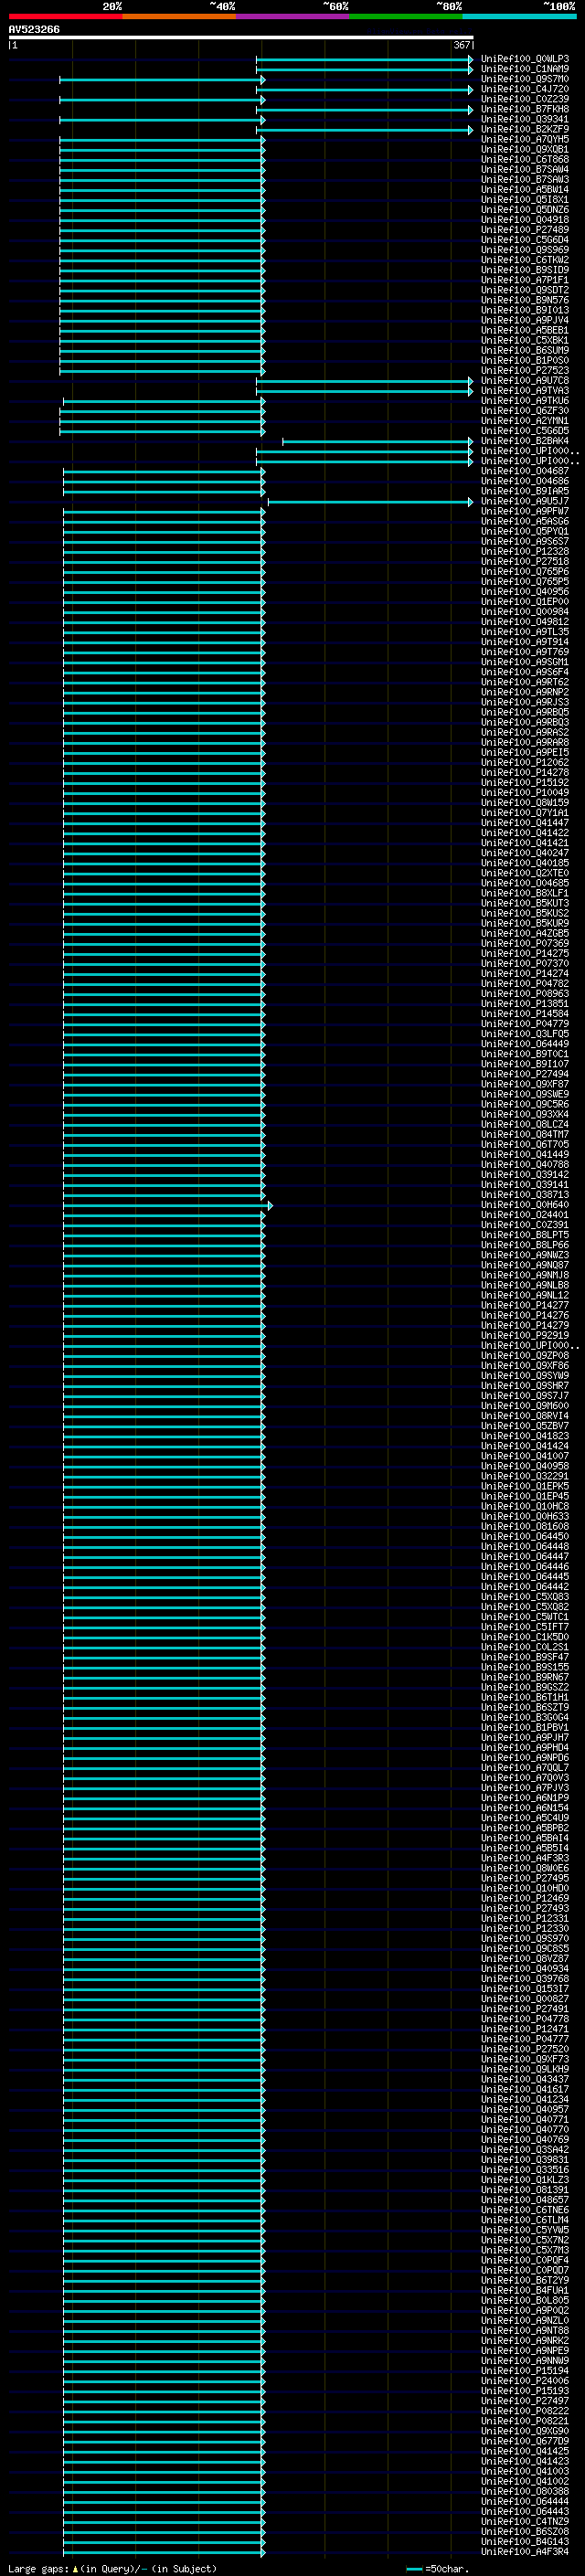This screenshot has width=585, height=2576.
Task: Click the Large gaps legend text
Action: [38, 2568]
